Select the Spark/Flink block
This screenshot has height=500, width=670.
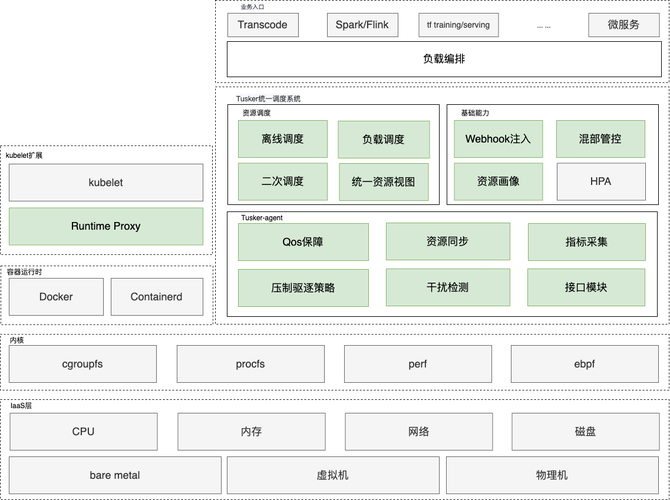tap(362, 25)
